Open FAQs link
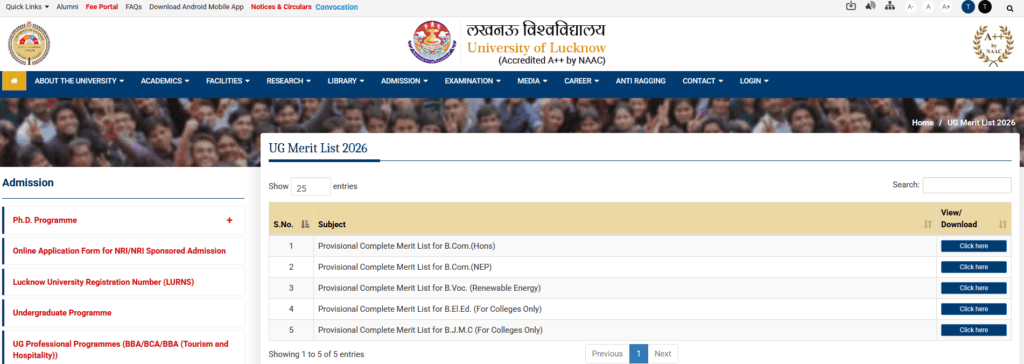This screenshot has width=1024, height=364. click(133, 7)
